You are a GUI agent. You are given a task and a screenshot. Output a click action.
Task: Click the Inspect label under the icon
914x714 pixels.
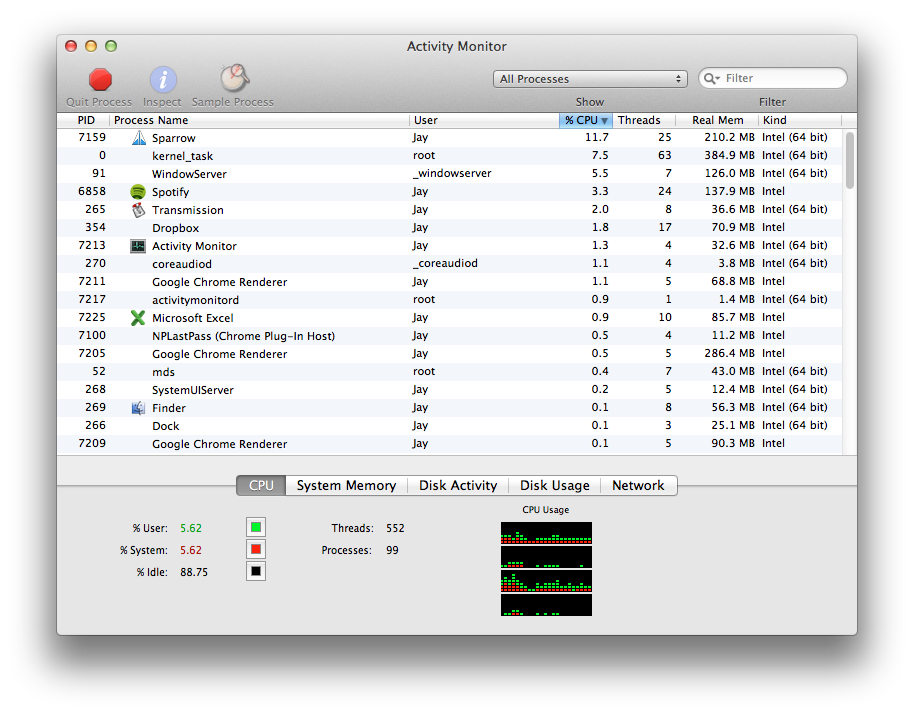pyautogui.click(x=162, y=102)
